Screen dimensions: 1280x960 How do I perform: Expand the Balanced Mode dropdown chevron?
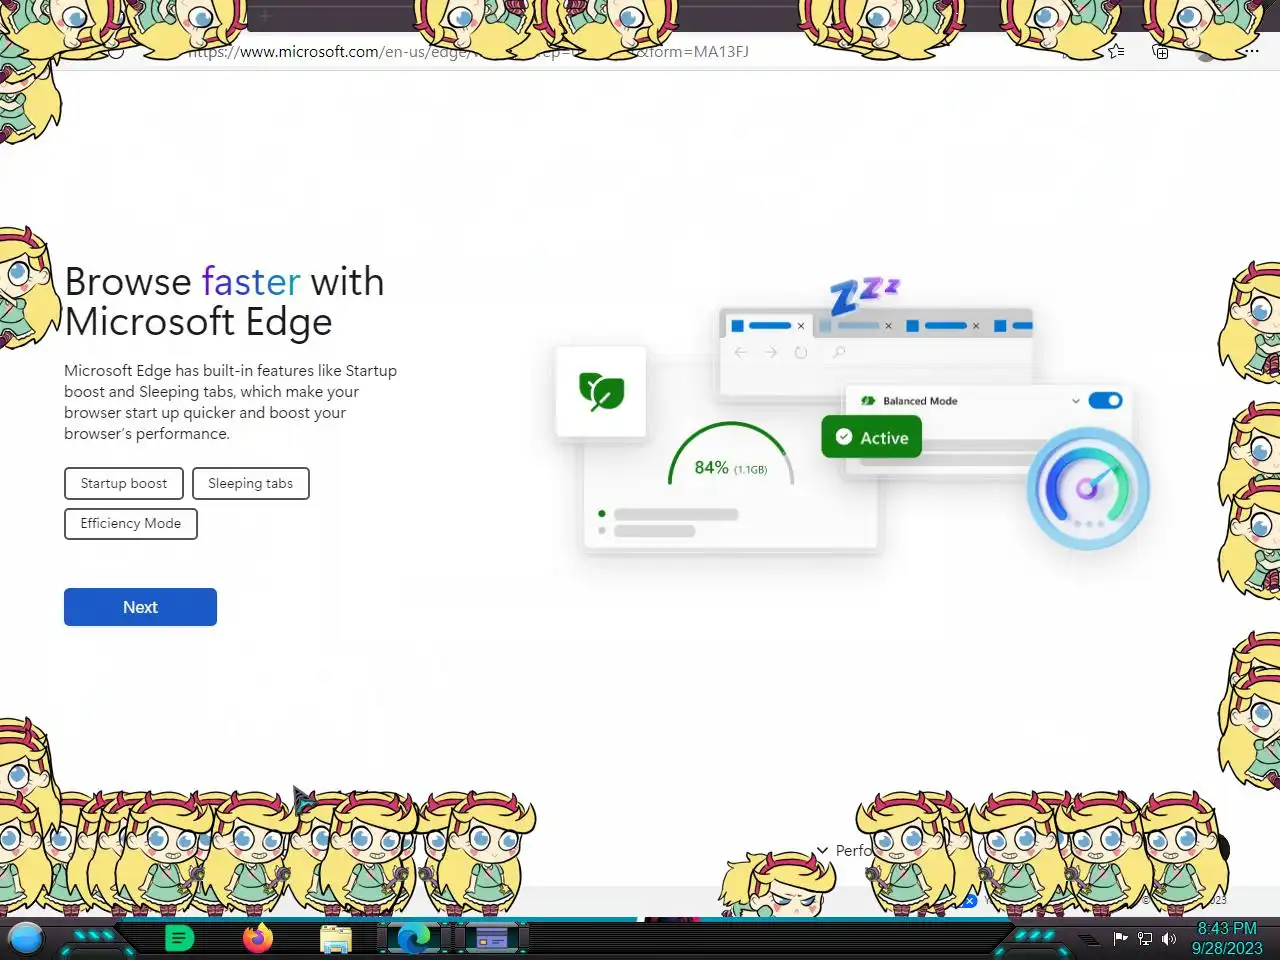[x=1075, y=401]
